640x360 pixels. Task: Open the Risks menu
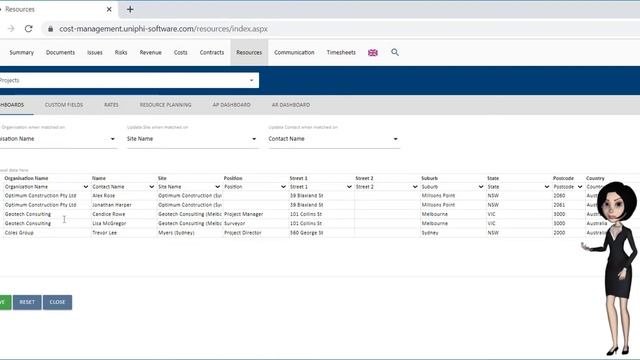(121, 53)
